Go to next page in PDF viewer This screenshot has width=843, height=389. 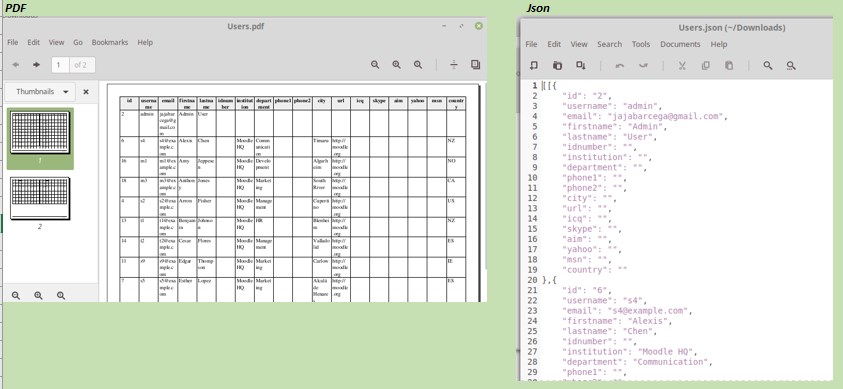click(x=36, y=65)
